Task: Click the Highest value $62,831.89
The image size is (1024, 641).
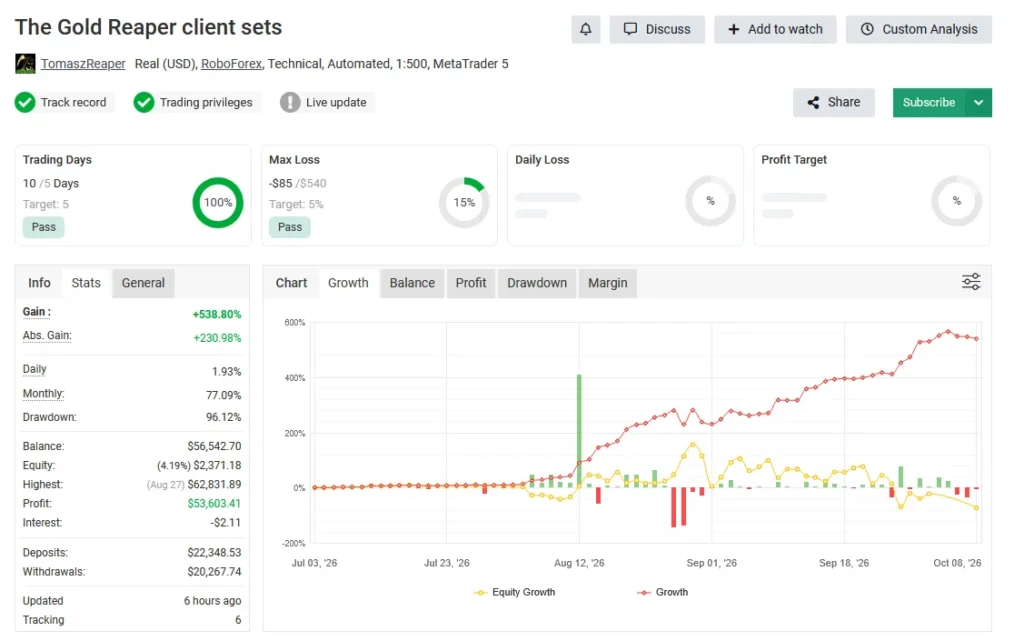Action: coord(214,485)
